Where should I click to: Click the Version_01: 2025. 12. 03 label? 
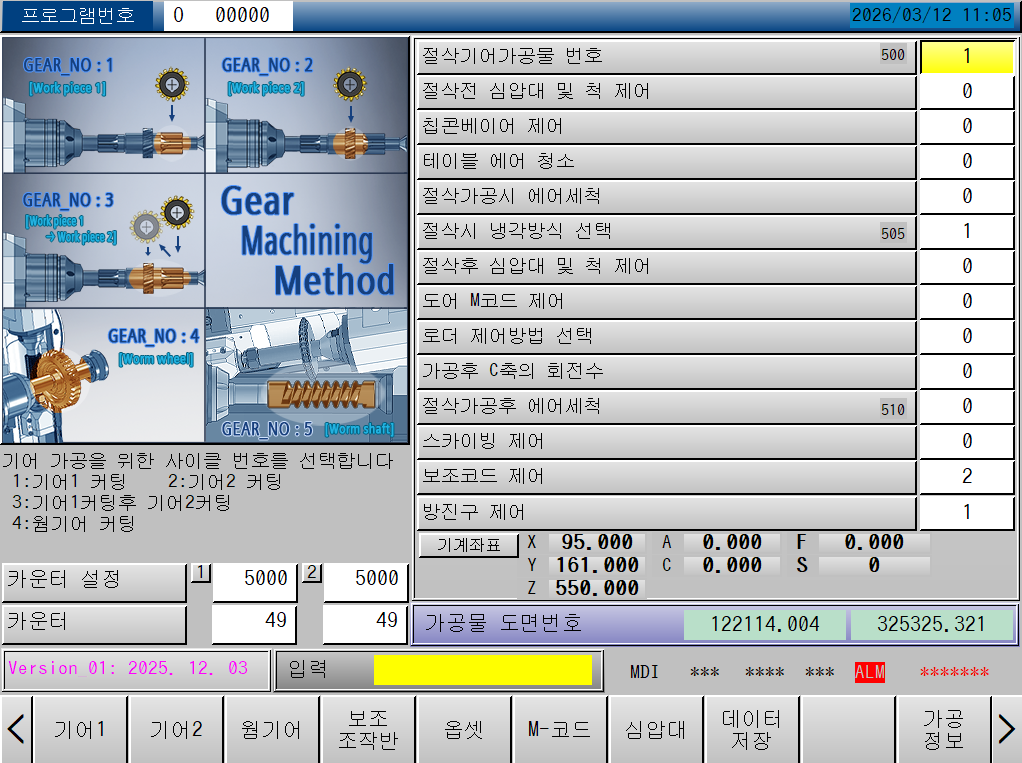(x=136, y=670)
